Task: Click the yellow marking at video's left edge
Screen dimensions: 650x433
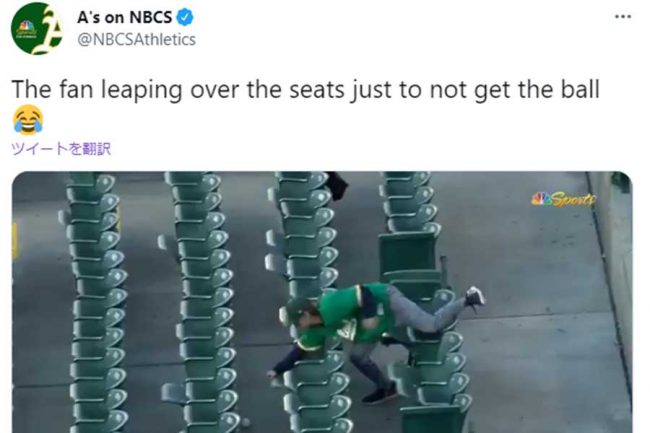Action: click(x=15, y=241)
